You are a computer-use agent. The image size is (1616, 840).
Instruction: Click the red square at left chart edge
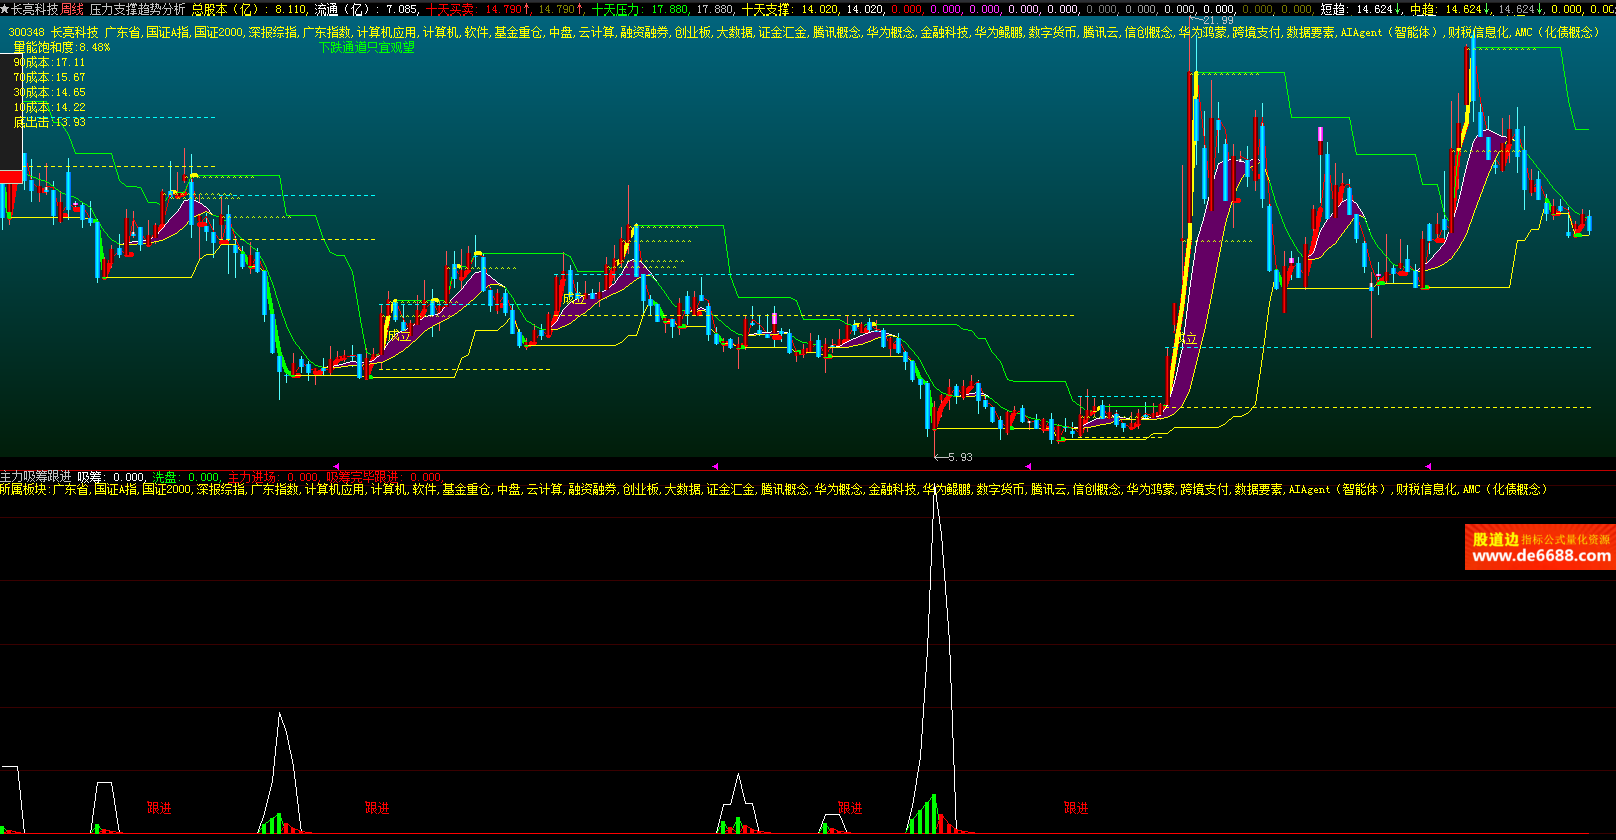(x=10, y=177)
